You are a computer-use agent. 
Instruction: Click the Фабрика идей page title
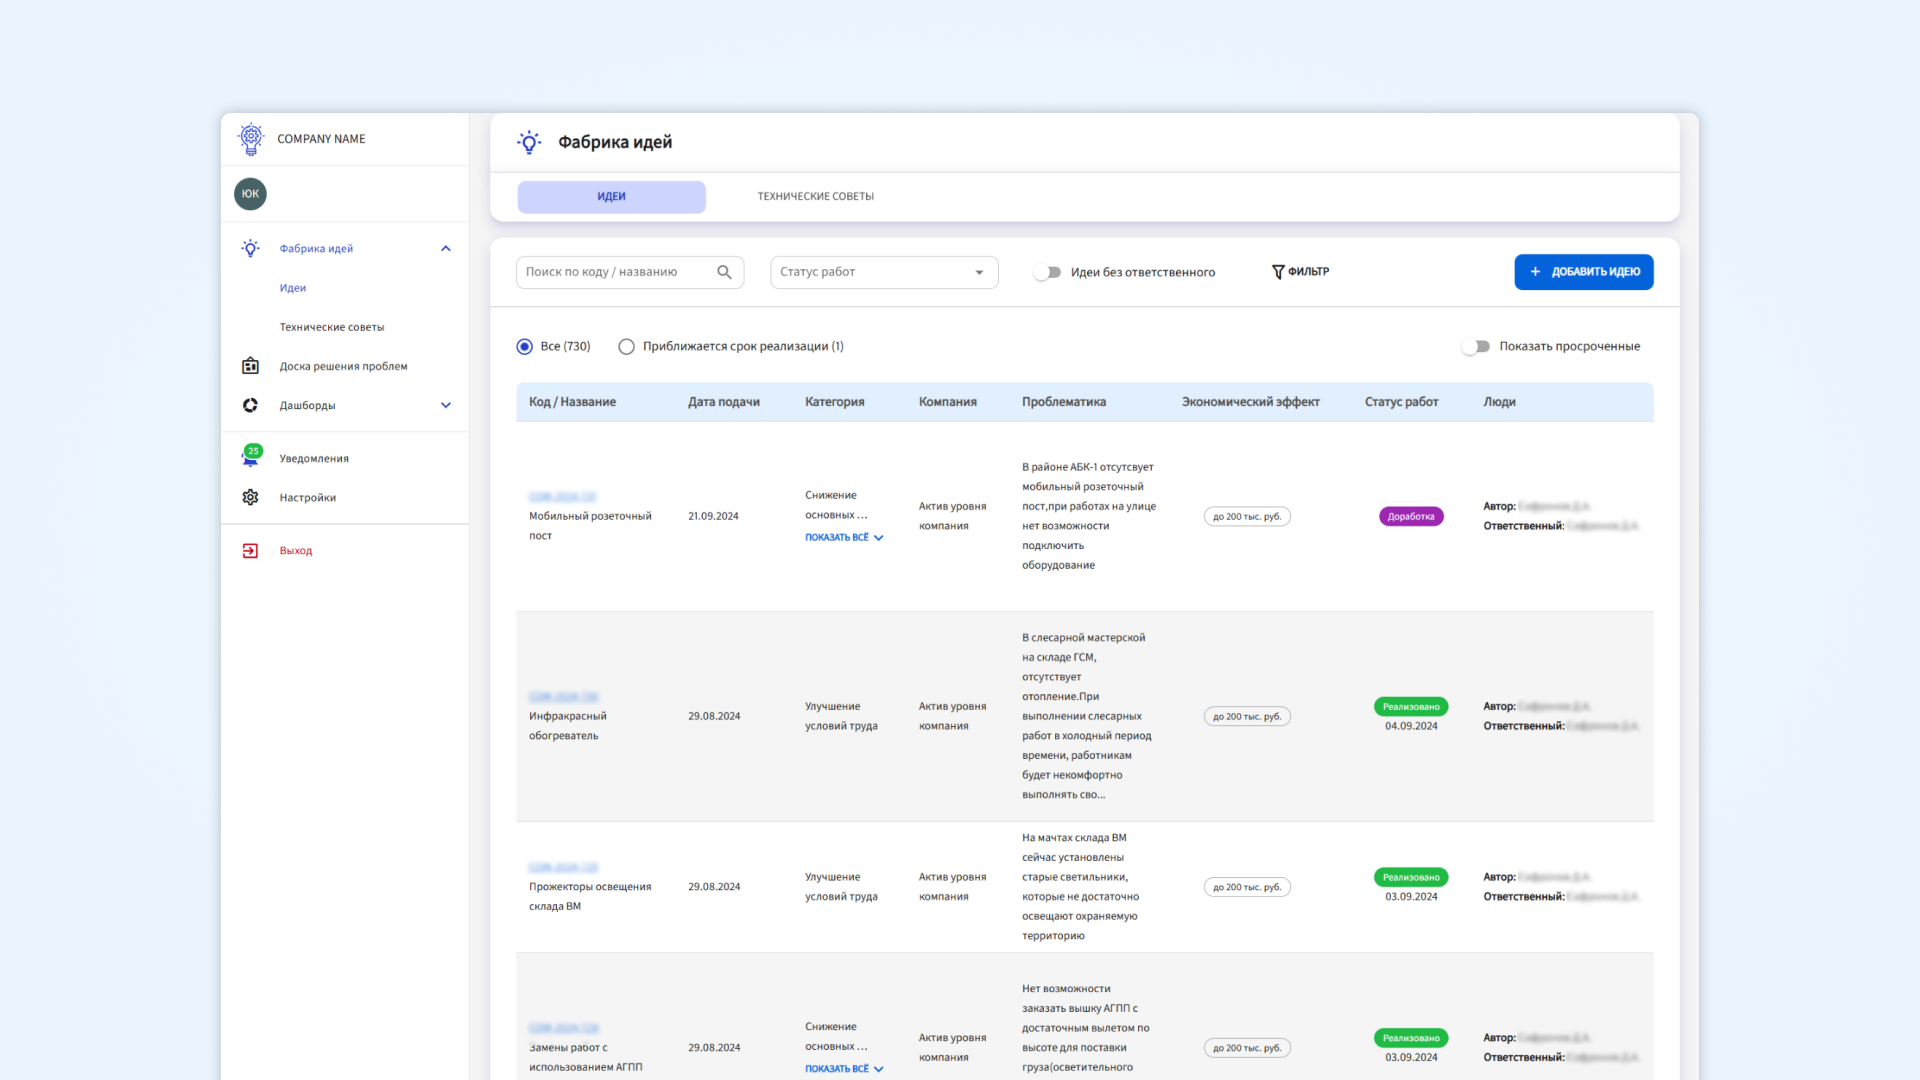coord(615,142)
